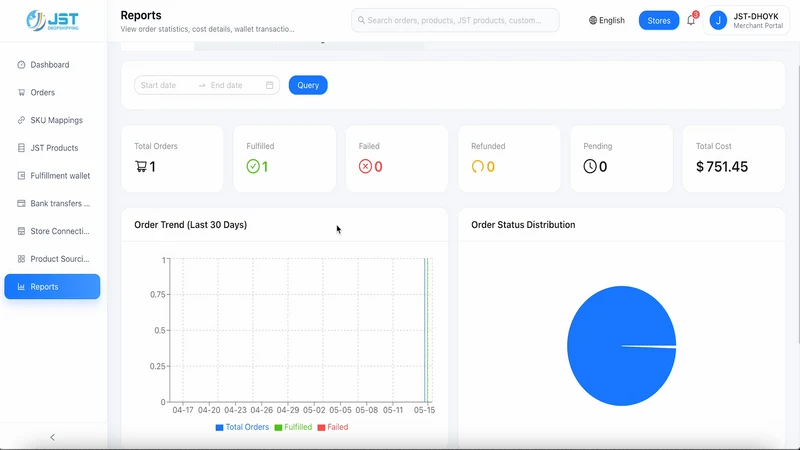800x450 pixels.
Task: Click the globe icon next to English
Action: [593, 20]
